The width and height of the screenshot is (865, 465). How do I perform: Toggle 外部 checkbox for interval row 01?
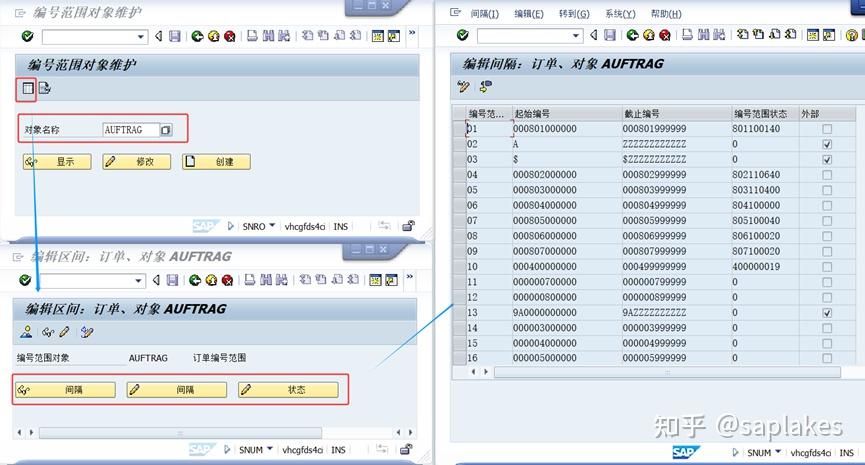pos(826,129)
